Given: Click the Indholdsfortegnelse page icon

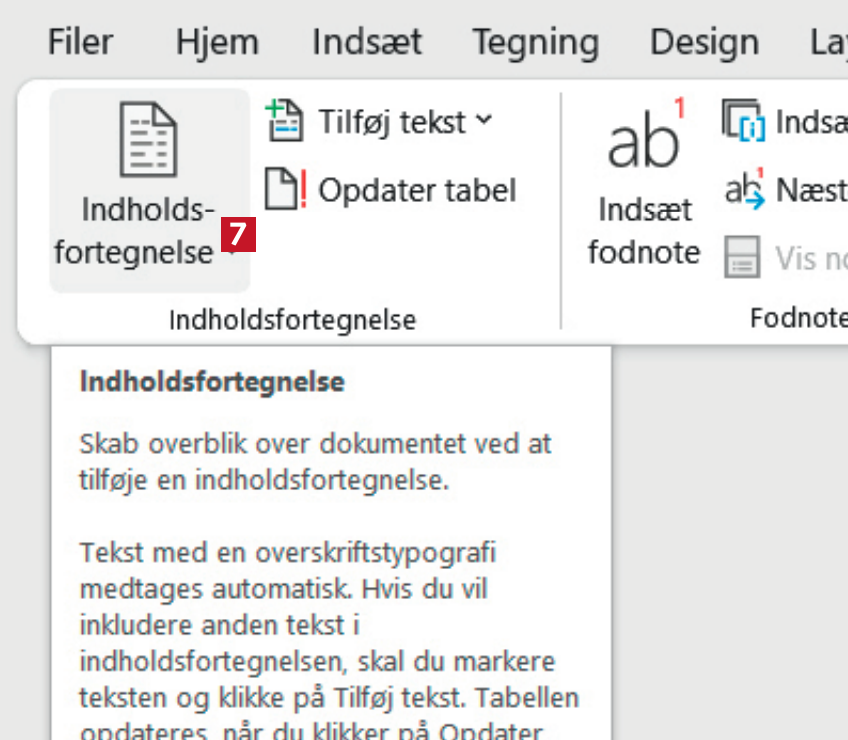Looking at the screenshot, I should click(148, 138).
